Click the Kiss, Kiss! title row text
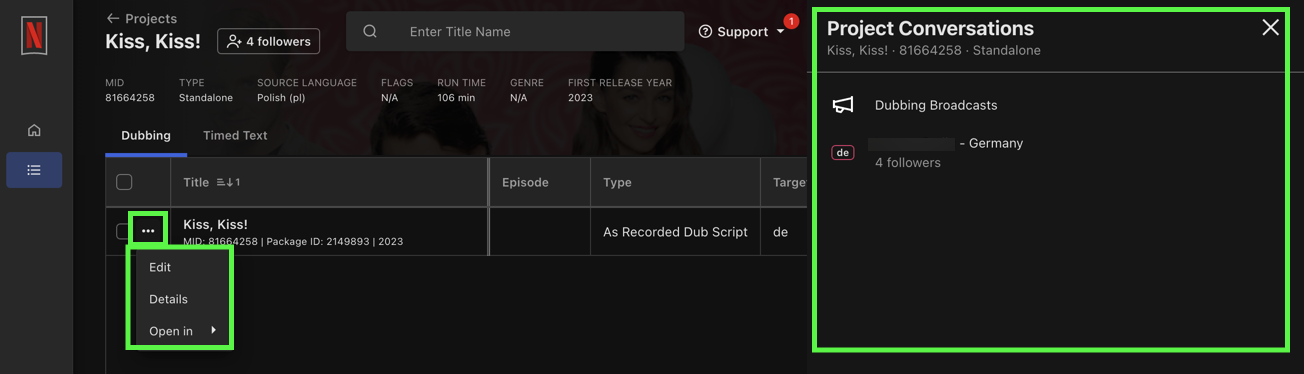1304x374 pixels. [215, 224]
